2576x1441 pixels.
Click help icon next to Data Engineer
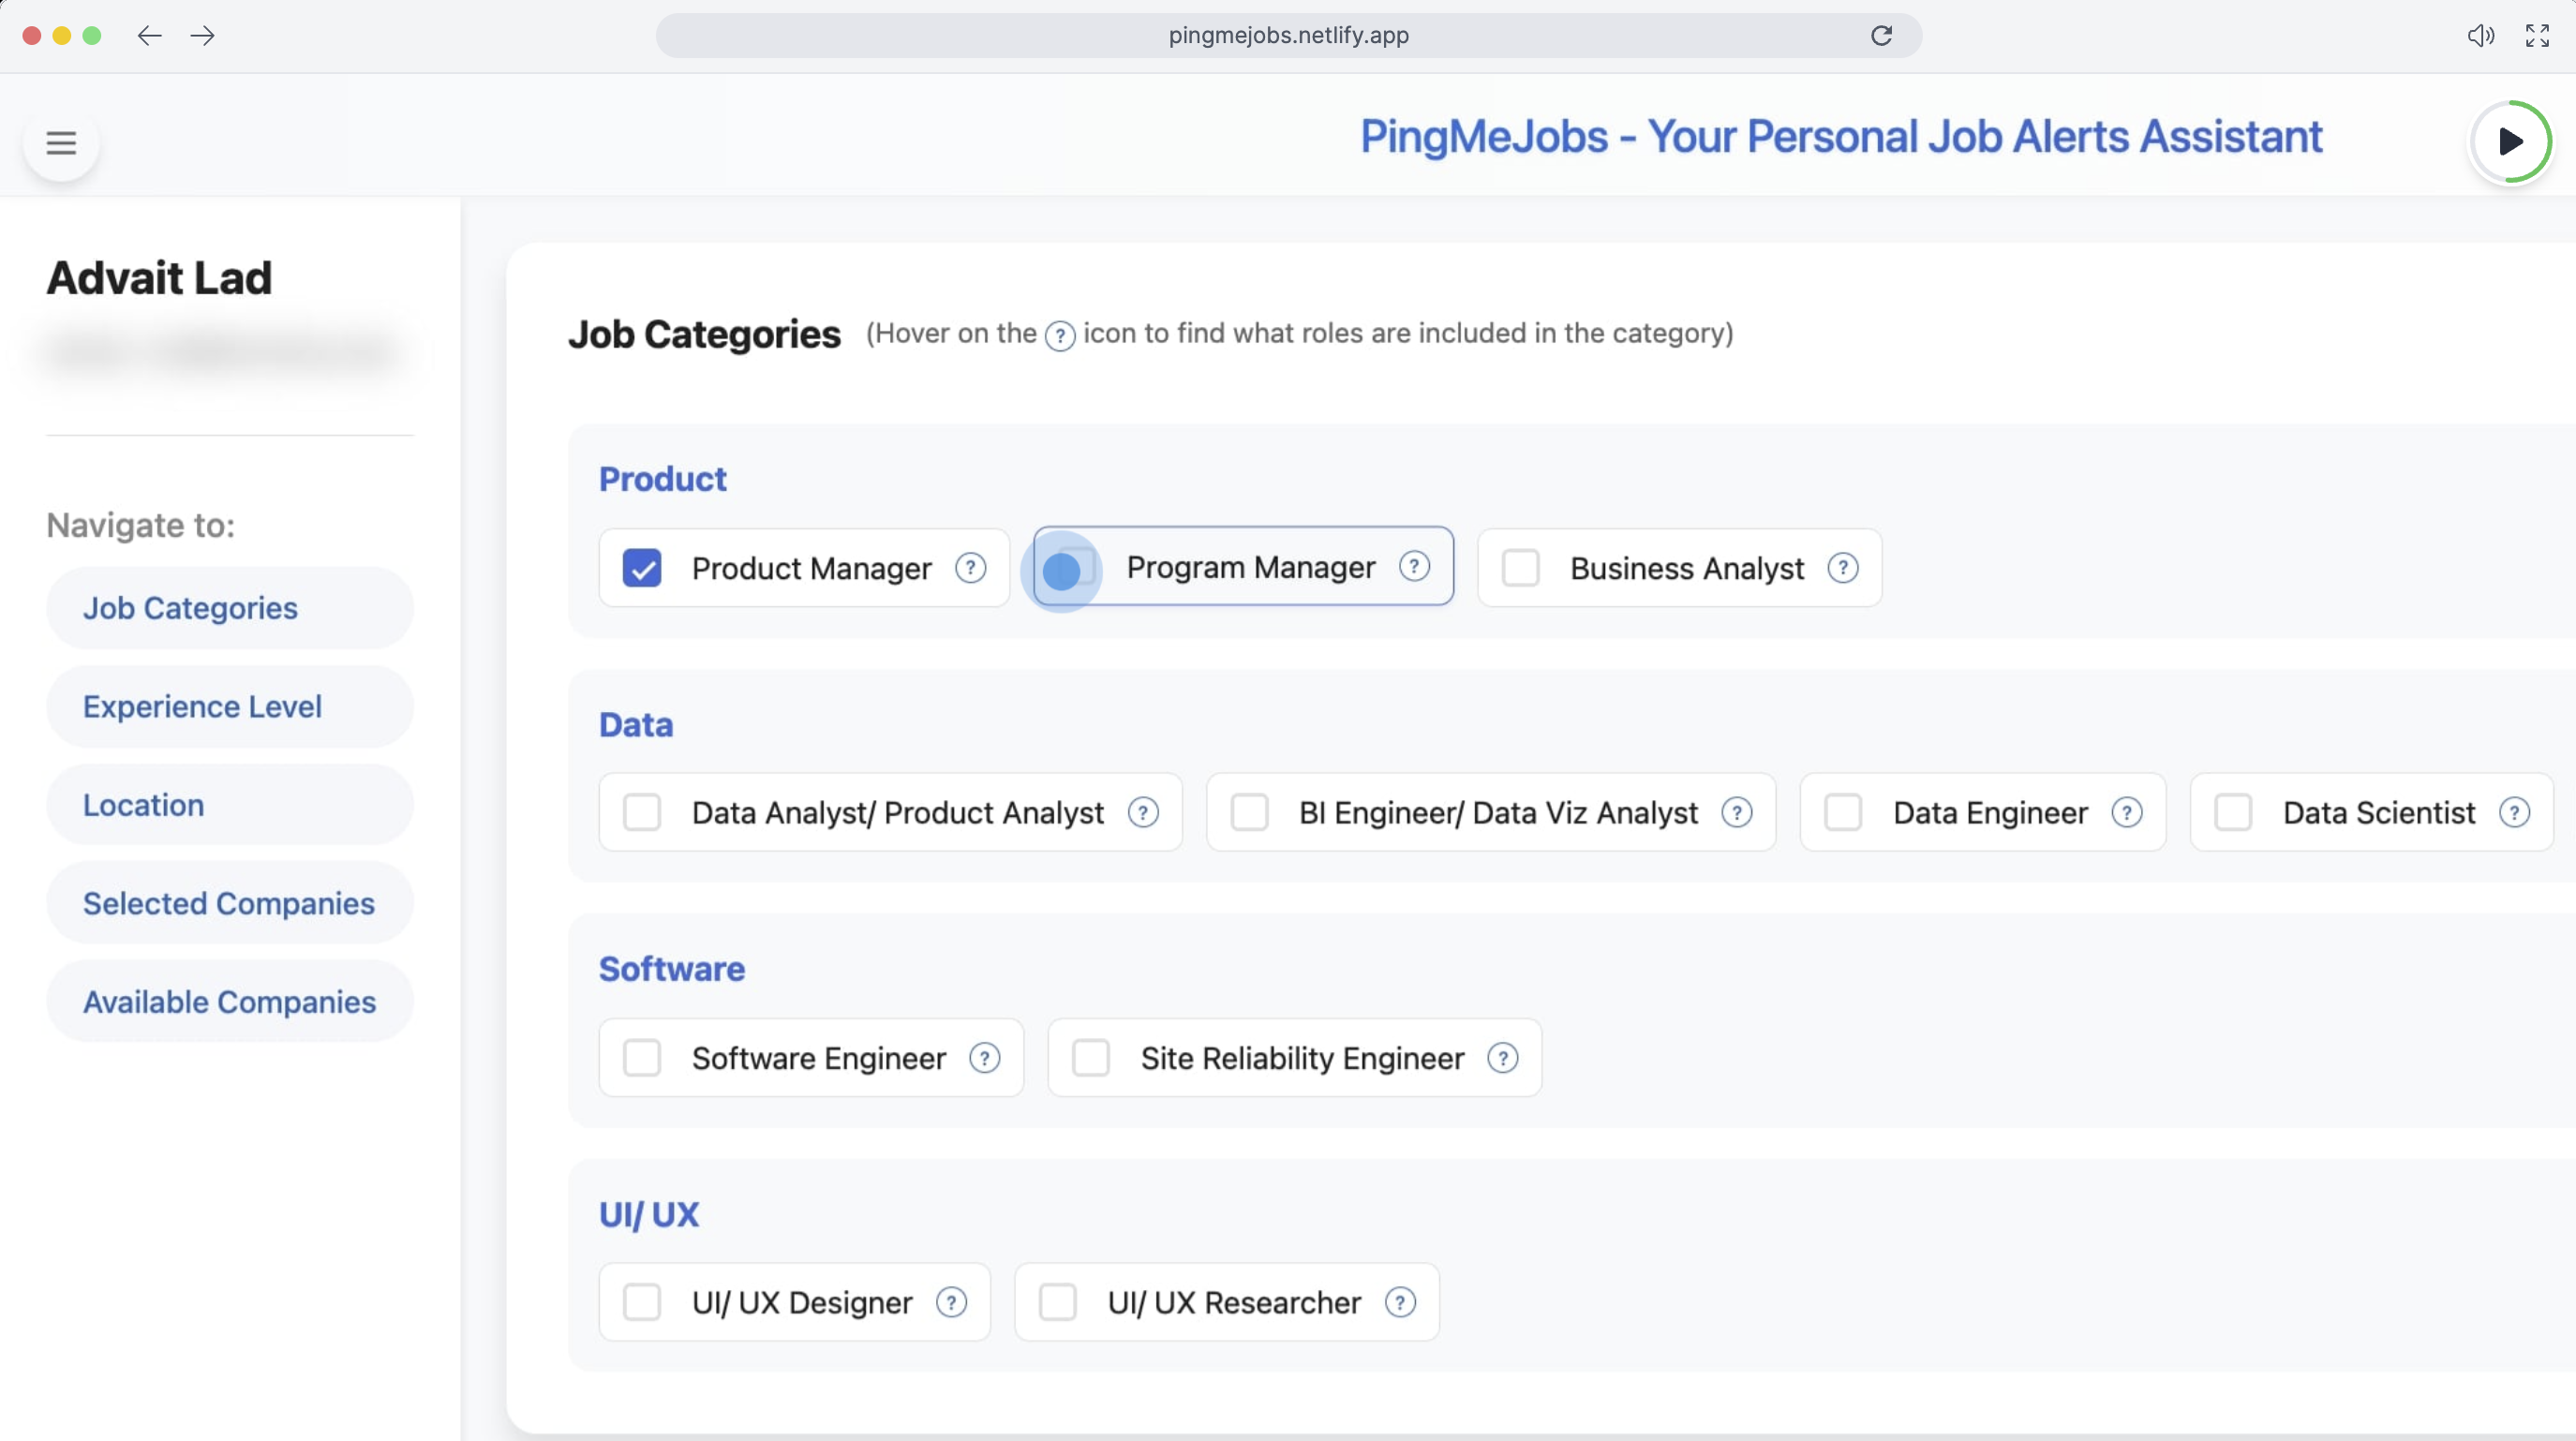click(x=2127, y=813)
